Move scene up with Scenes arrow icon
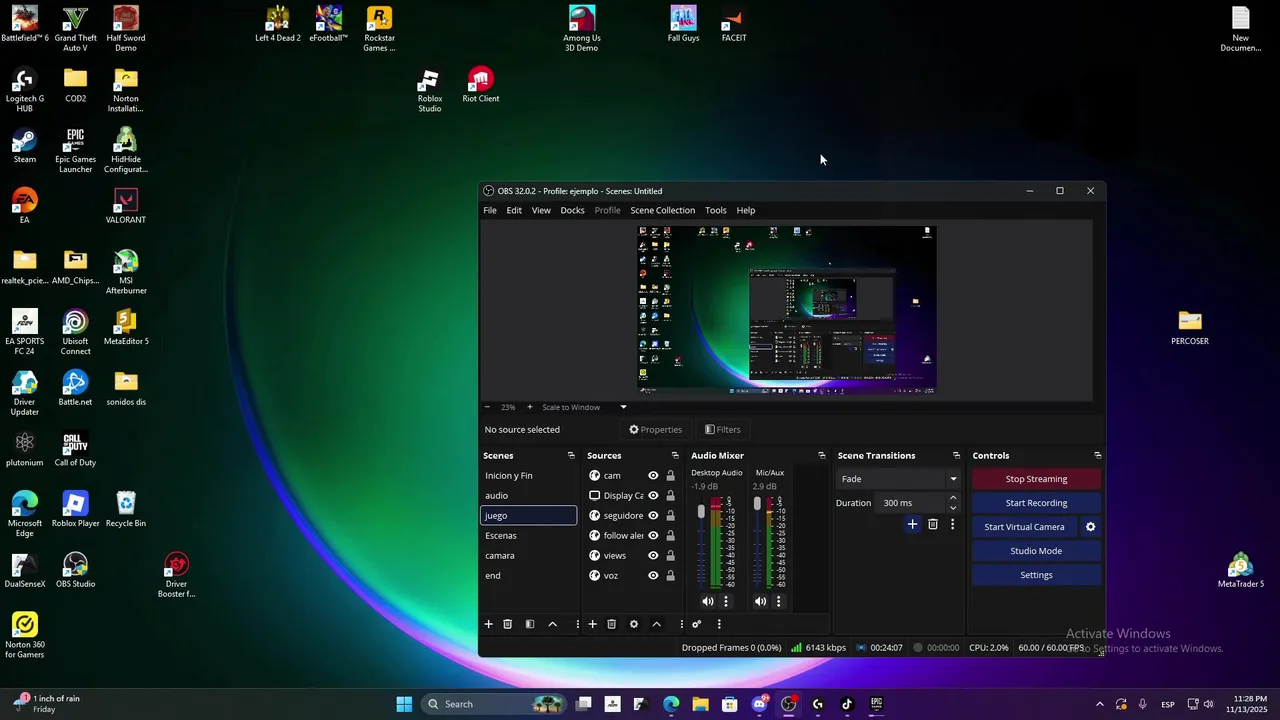This screenshot has width=1280, height=720. pos(552,624)
